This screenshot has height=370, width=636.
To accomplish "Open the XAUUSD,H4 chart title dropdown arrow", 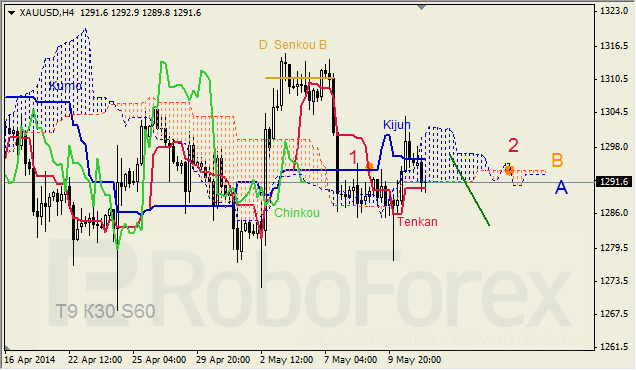I will [x=11, y=13].
